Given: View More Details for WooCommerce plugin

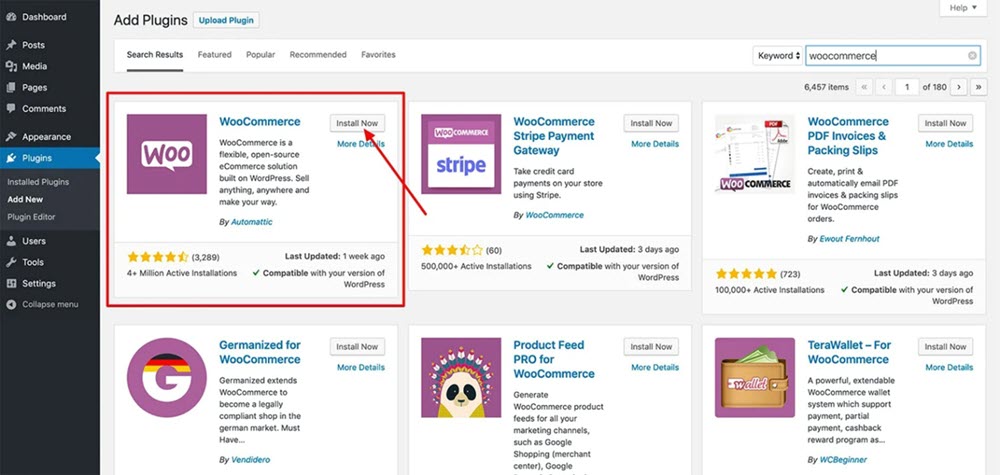Looking at the screenshot, I should pyautogui.click(x=361, y=144).
